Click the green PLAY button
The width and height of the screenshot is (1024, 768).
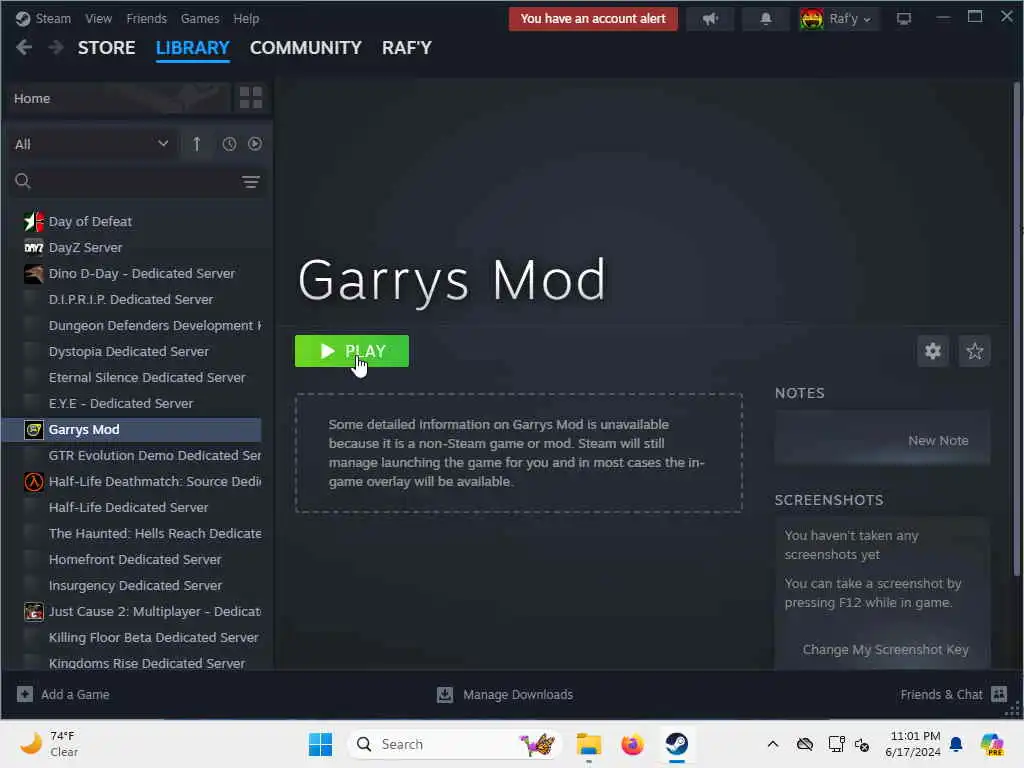(x=352, y=351)
